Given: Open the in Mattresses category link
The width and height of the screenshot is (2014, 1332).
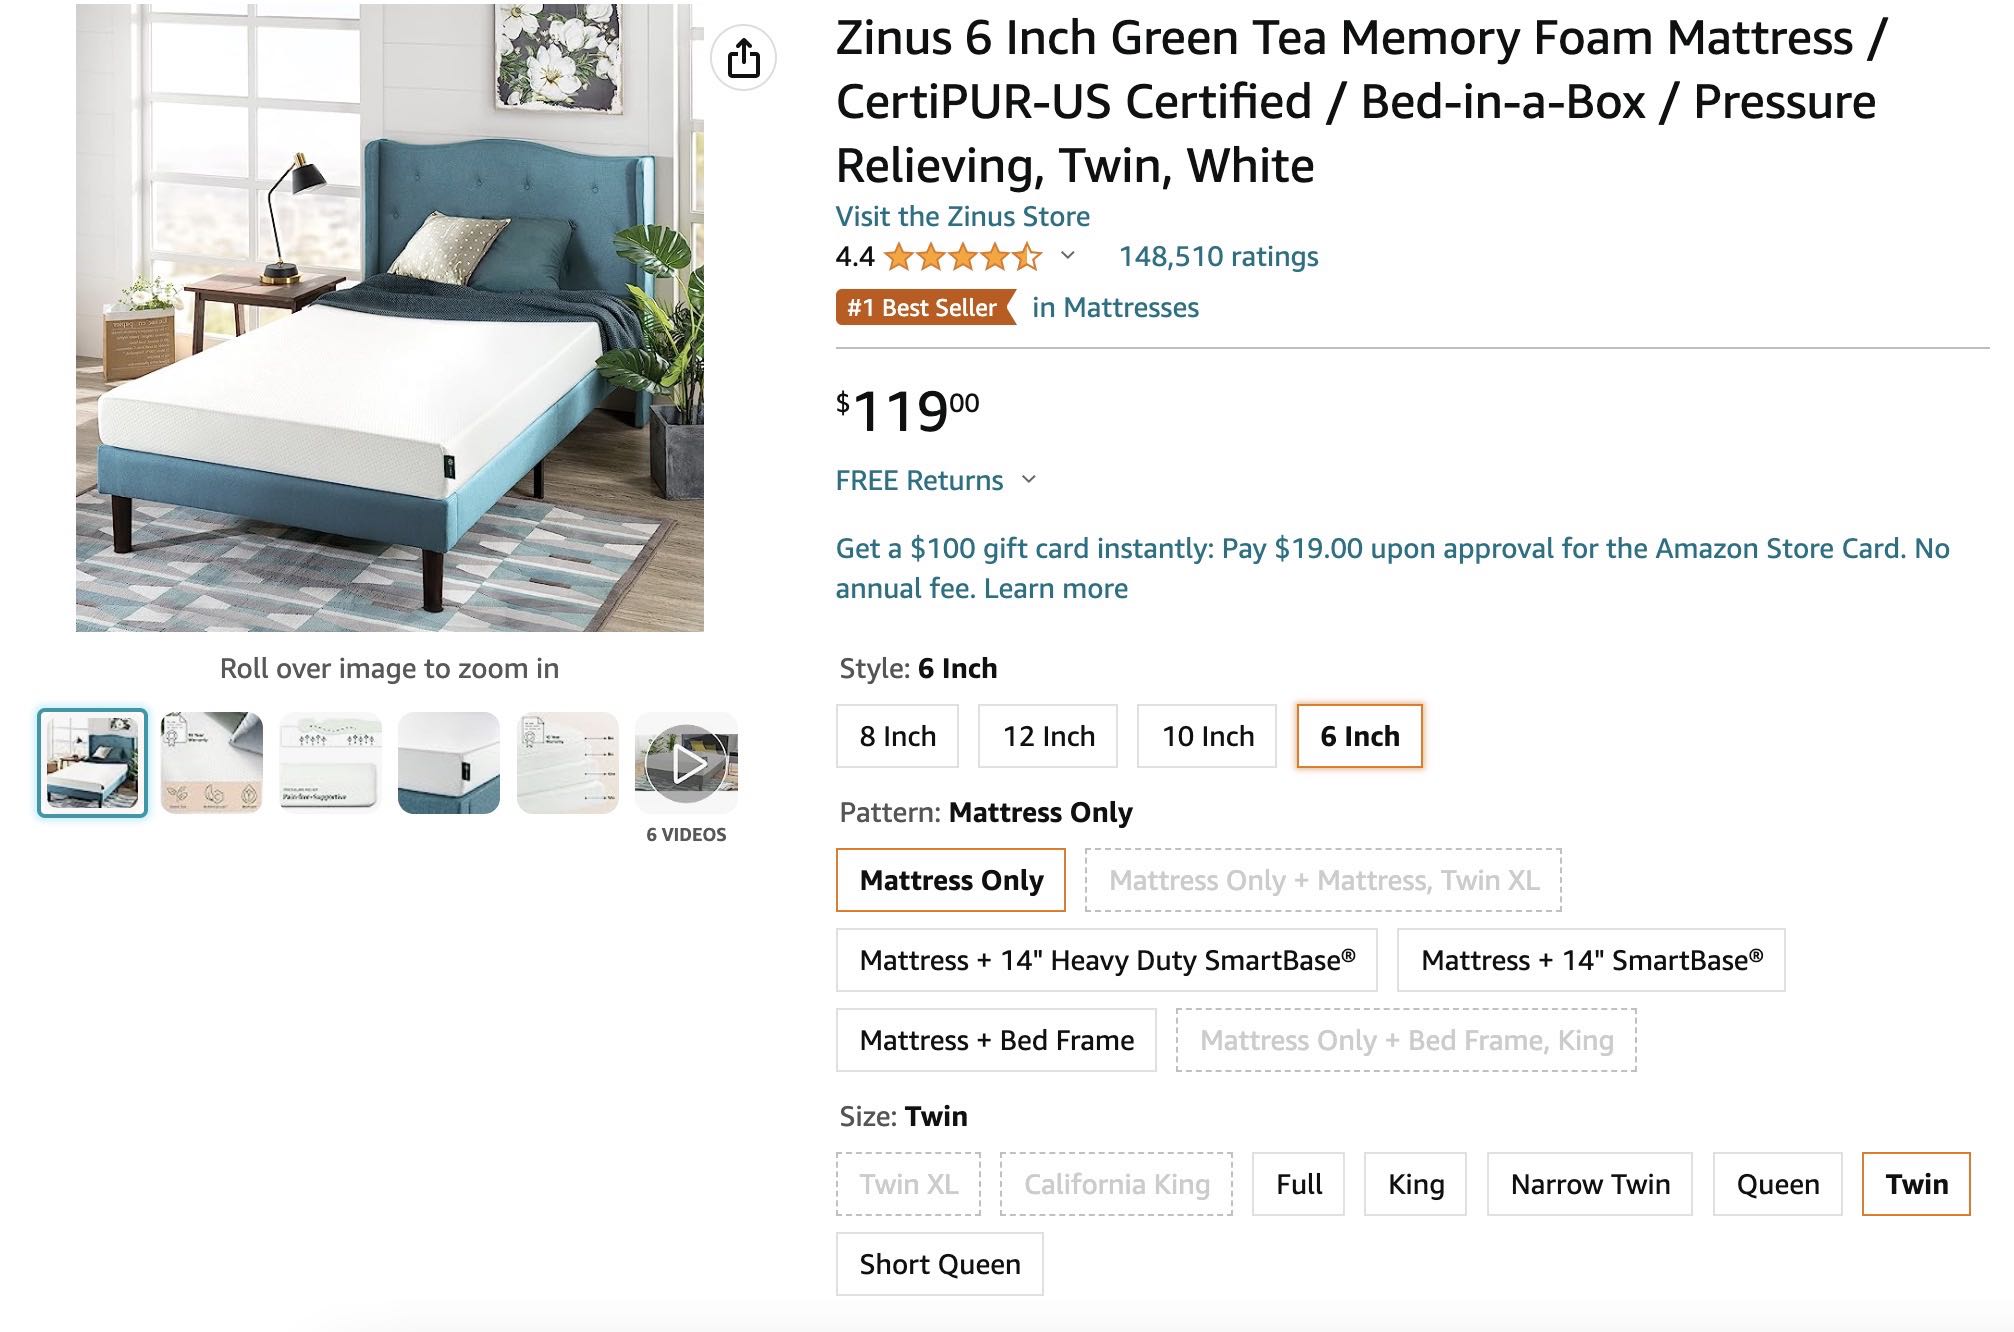Looking at the screenshot, I should point(1115,308).
